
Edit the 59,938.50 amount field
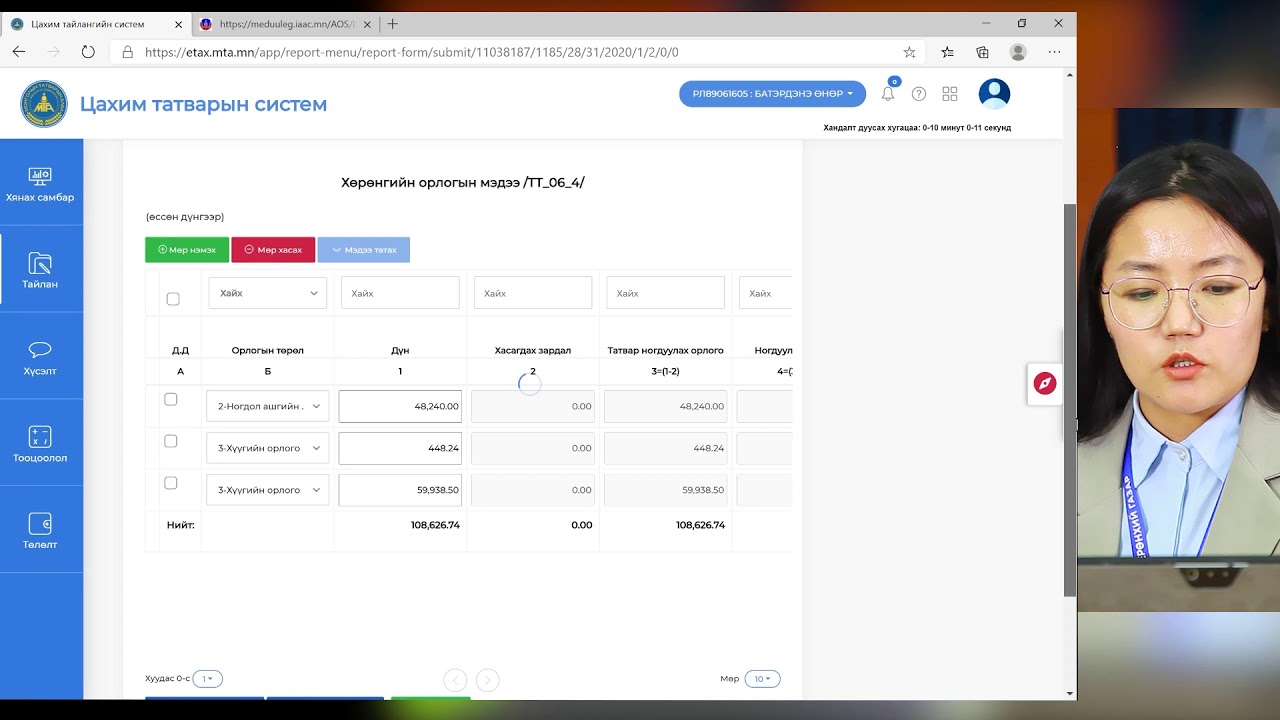point(400,490)
